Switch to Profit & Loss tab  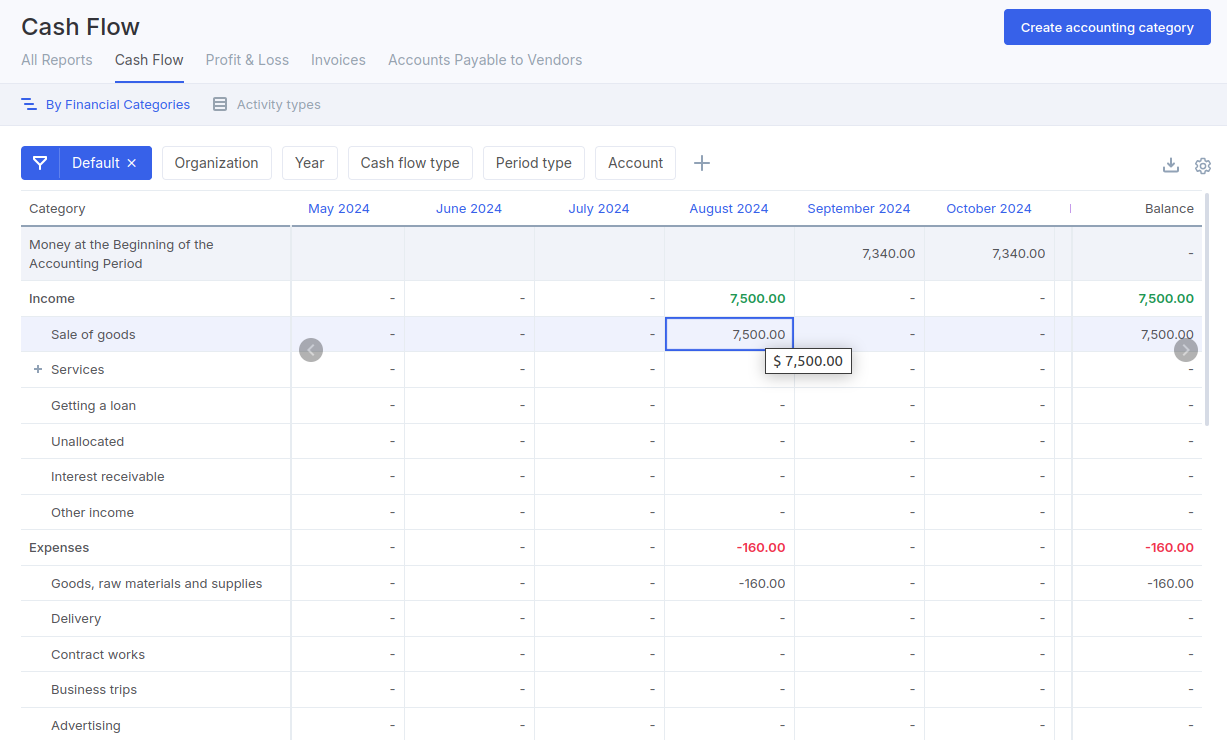[247, 60]
